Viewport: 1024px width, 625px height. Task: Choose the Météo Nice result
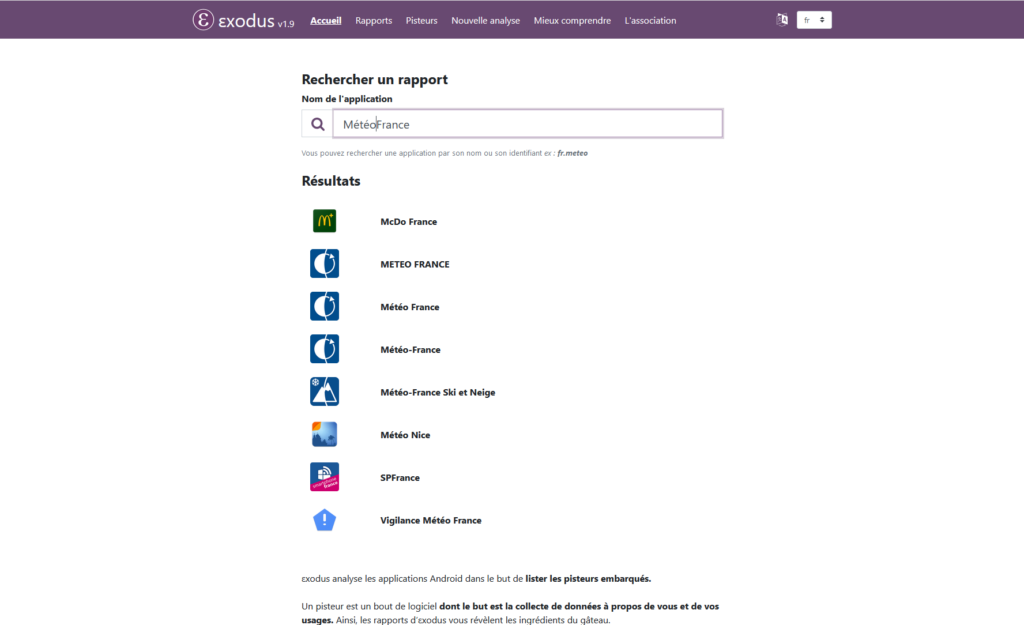(x=405, y=435)
